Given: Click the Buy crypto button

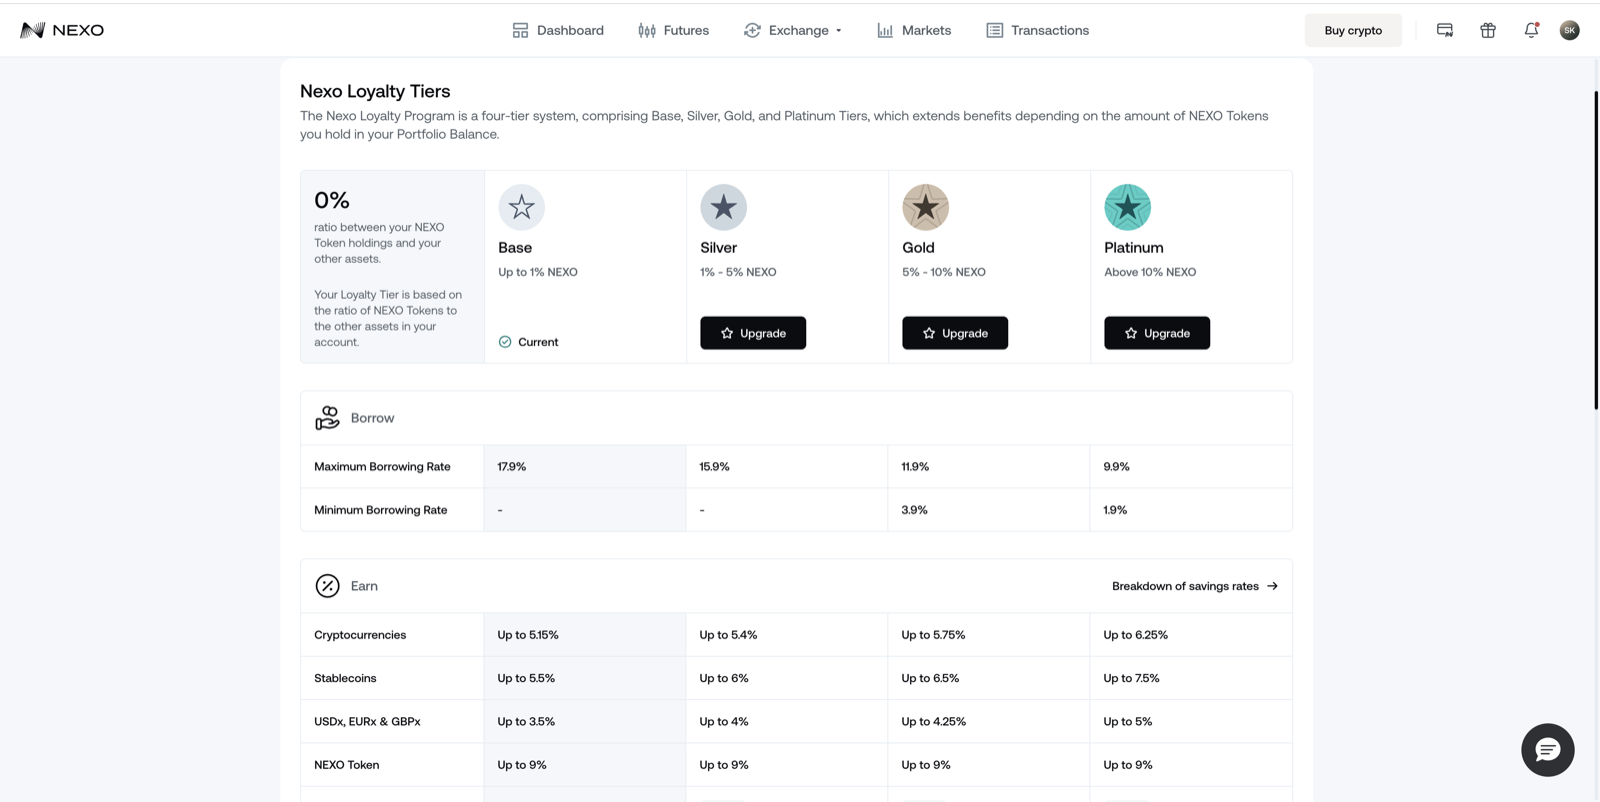Looking at the screenshot, I should point(1353,30).
